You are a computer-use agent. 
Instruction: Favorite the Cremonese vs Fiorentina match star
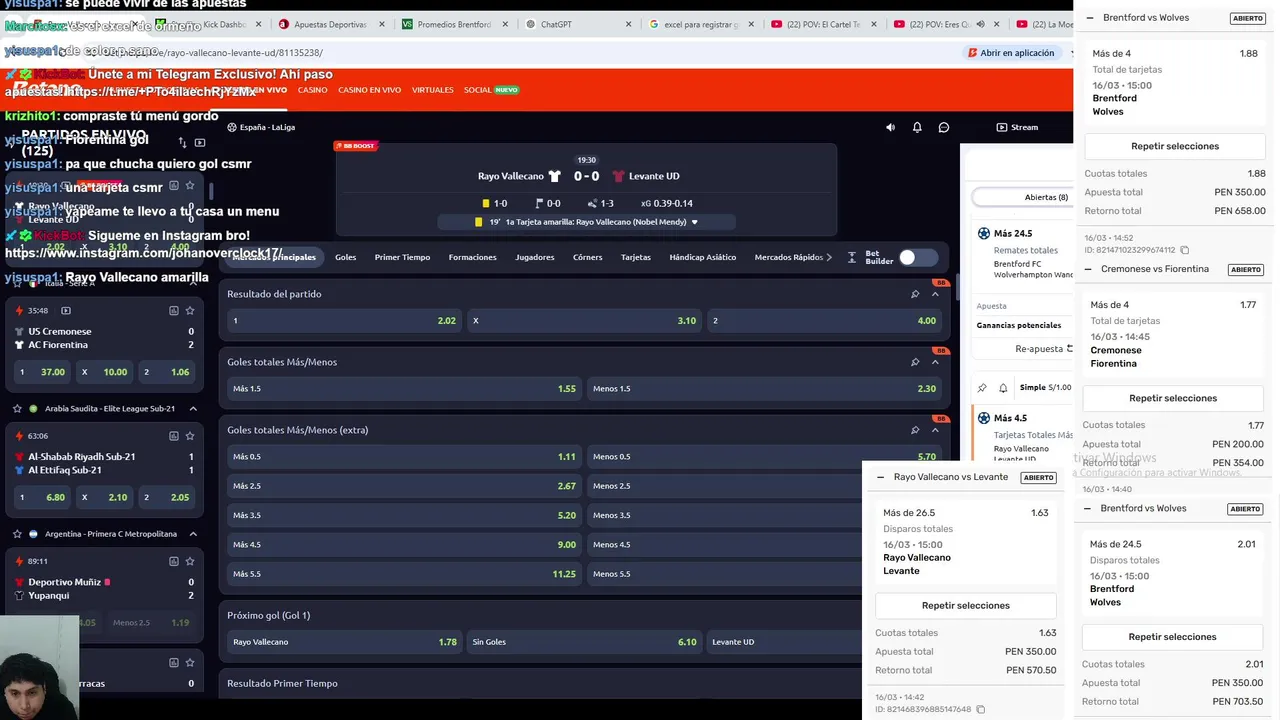click(x=190, y=310)
